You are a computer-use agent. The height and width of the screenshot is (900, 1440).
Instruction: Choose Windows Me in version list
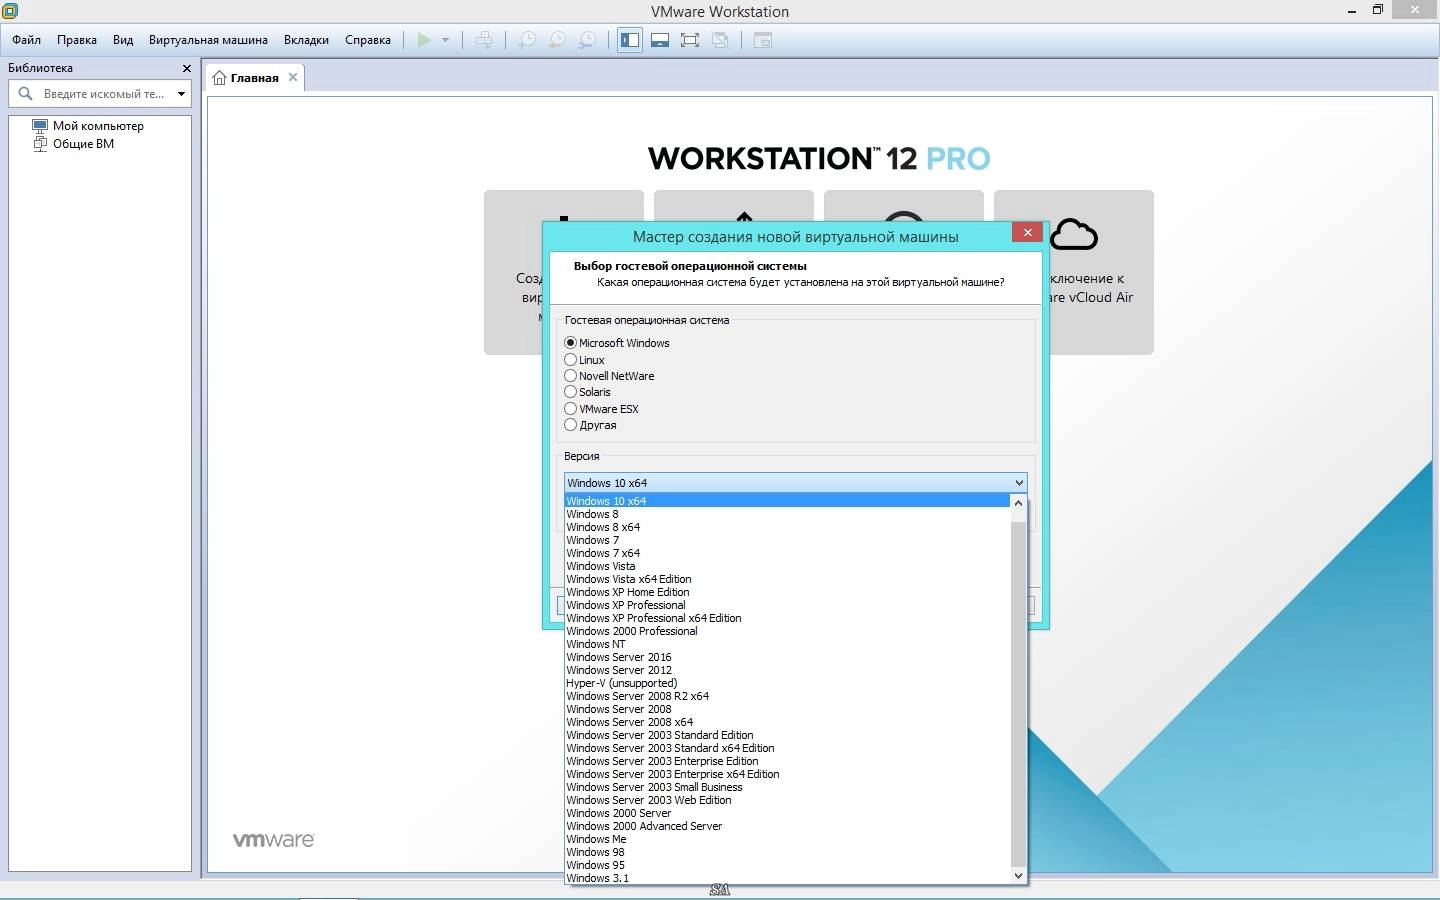pos(788,839)
